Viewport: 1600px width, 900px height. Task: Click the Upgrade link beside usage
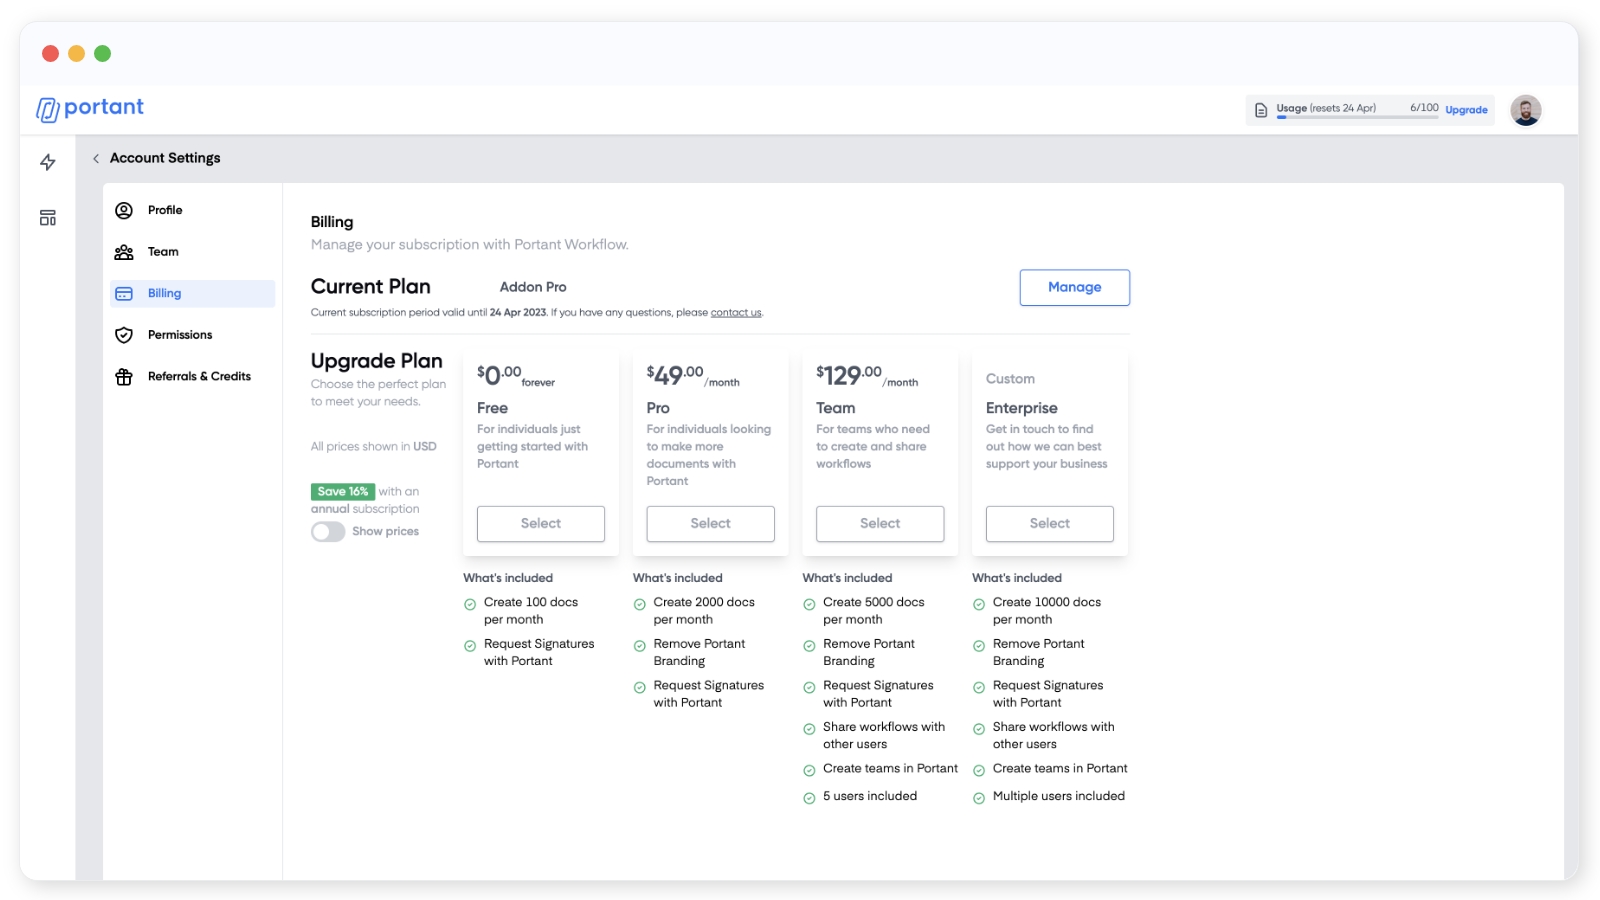pos(1466,110)
